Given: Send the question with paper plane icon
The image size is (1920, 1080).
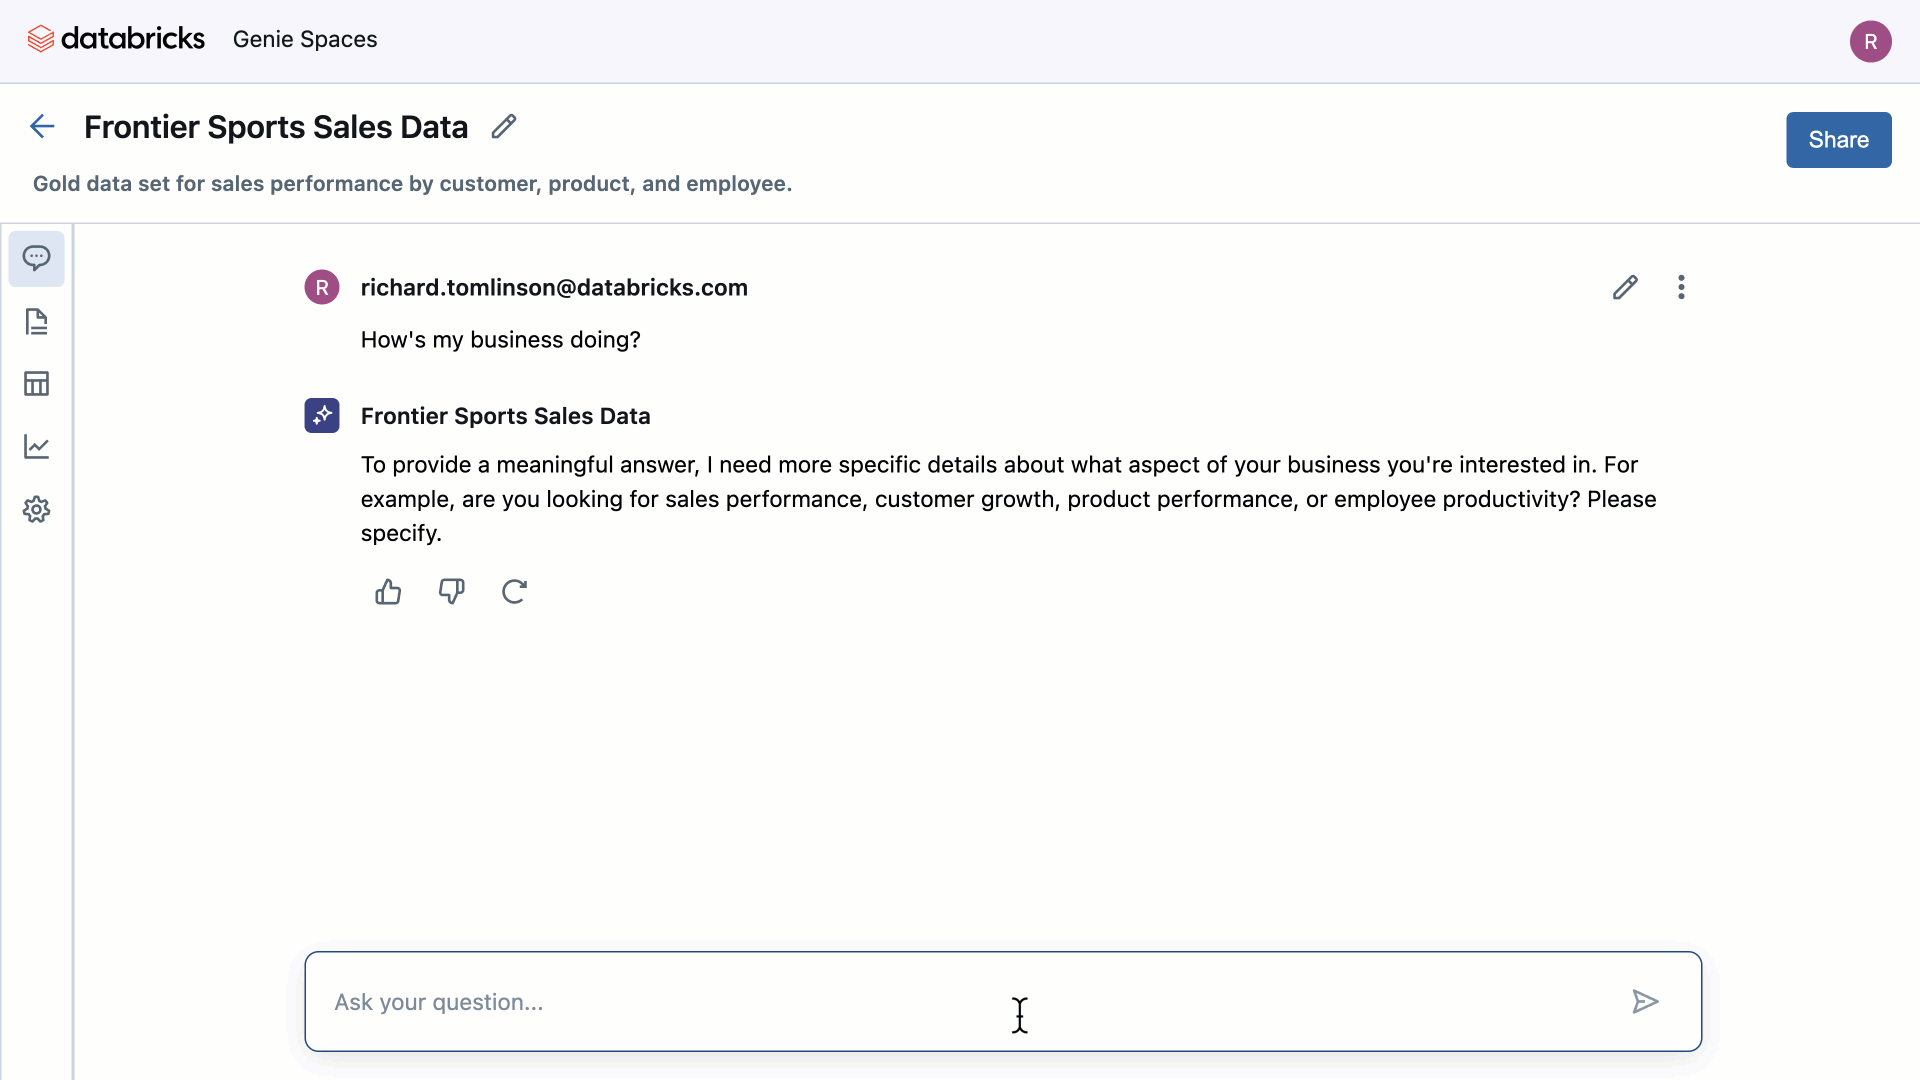Looking at the screenshot, I should click(1645, 1002).
